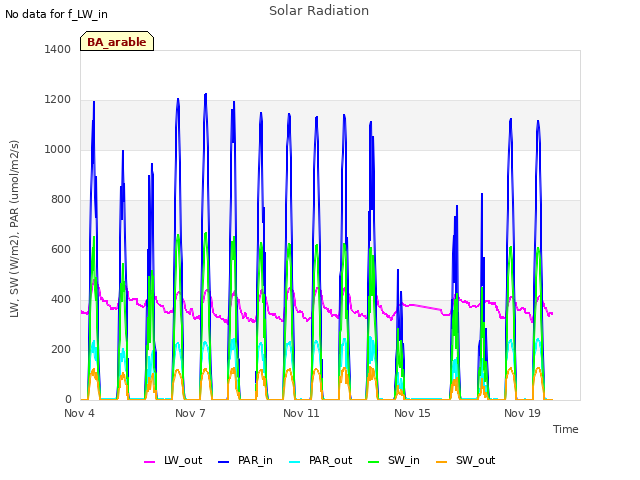The height and width of the screenshot is (480, 640).
Task: Toggle the PAR_in legend entry
Action: coord(245,460)
